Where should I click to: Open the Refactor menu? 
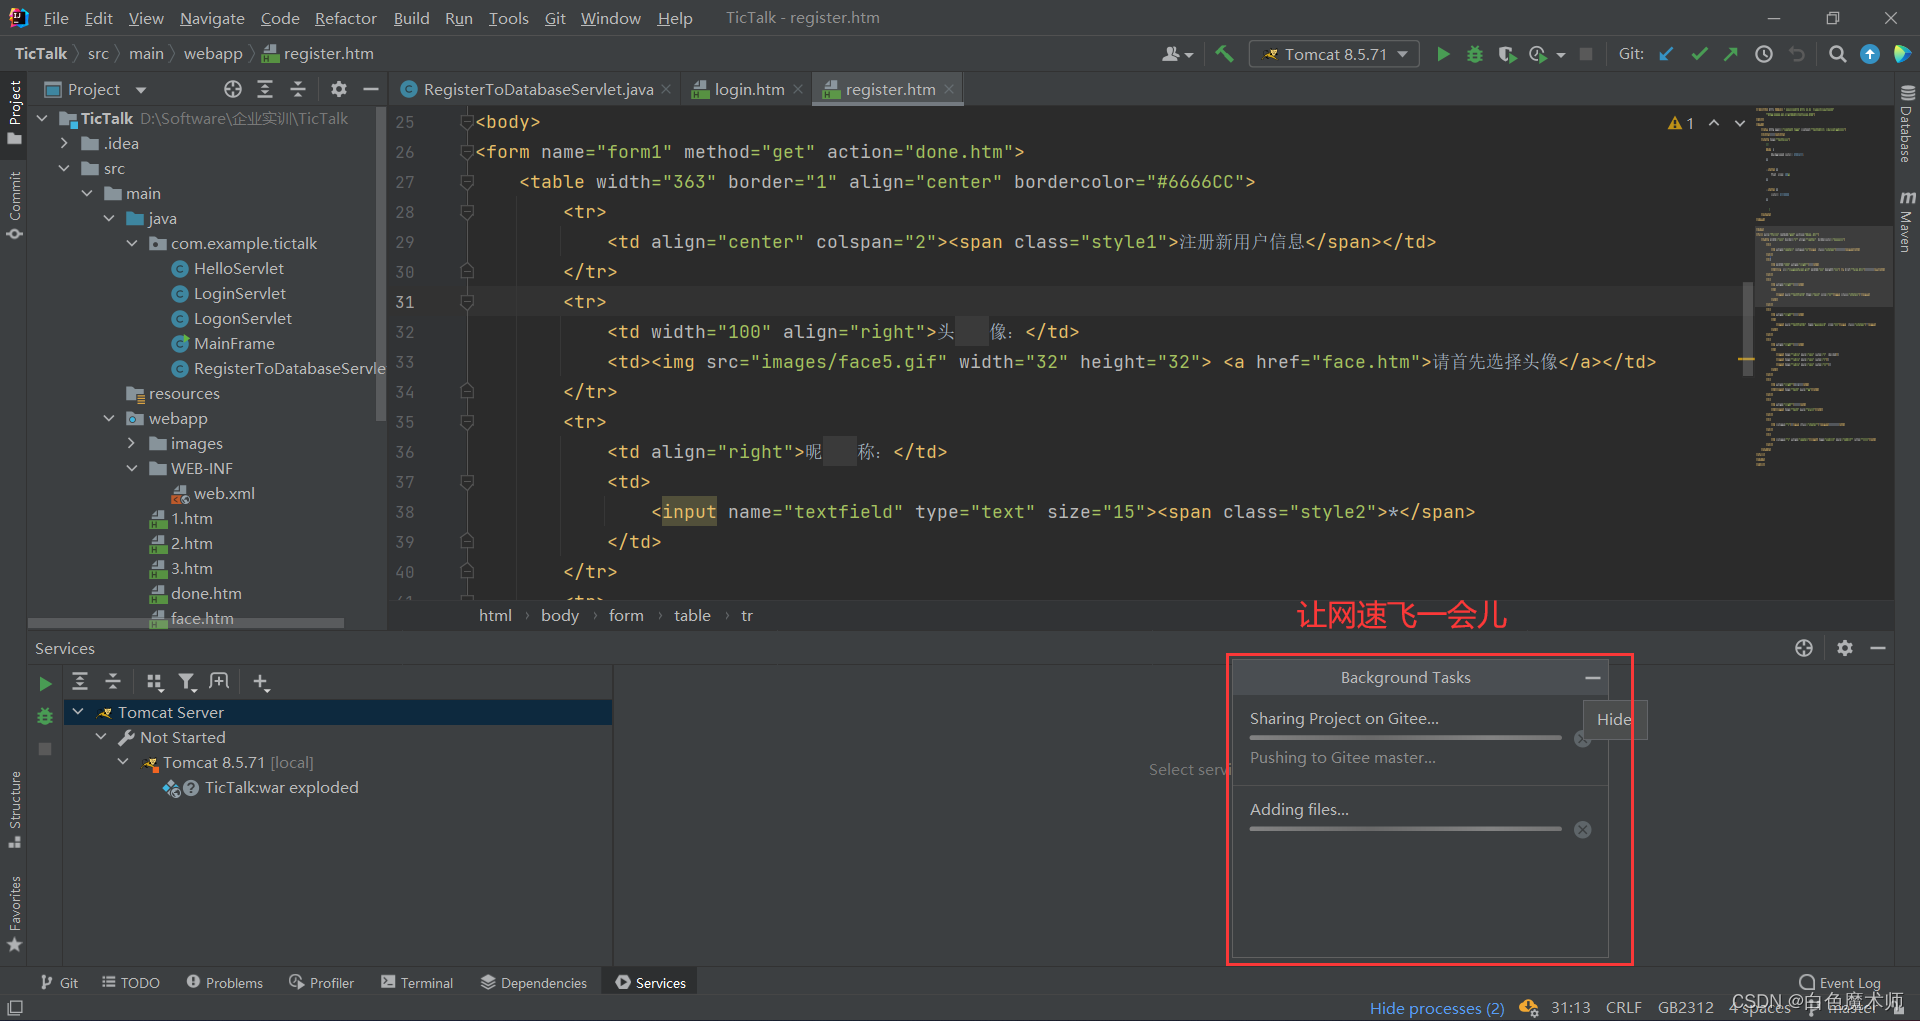(345, 18)
